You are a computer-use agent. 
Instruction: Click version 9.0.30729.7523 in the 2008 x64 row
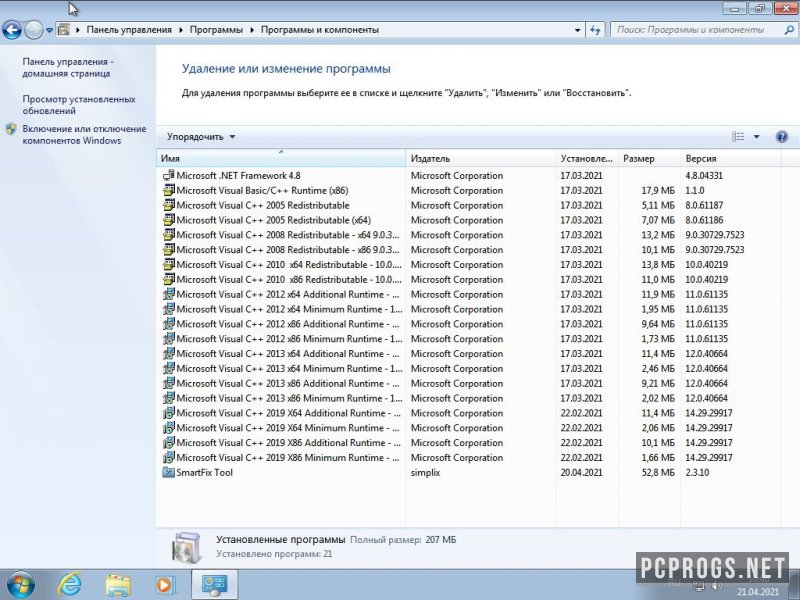pos(715,235)
